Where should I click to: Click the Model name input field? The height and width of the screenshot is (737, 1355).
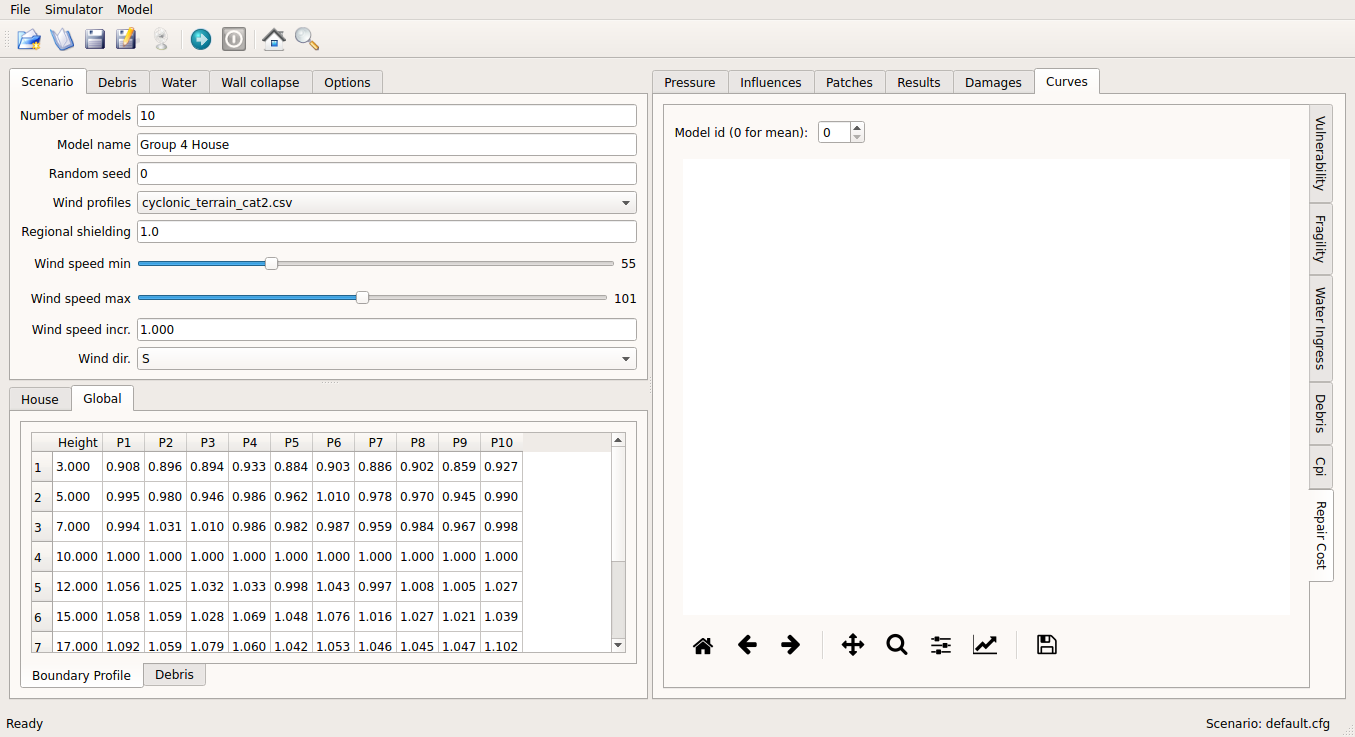point(387,144)
